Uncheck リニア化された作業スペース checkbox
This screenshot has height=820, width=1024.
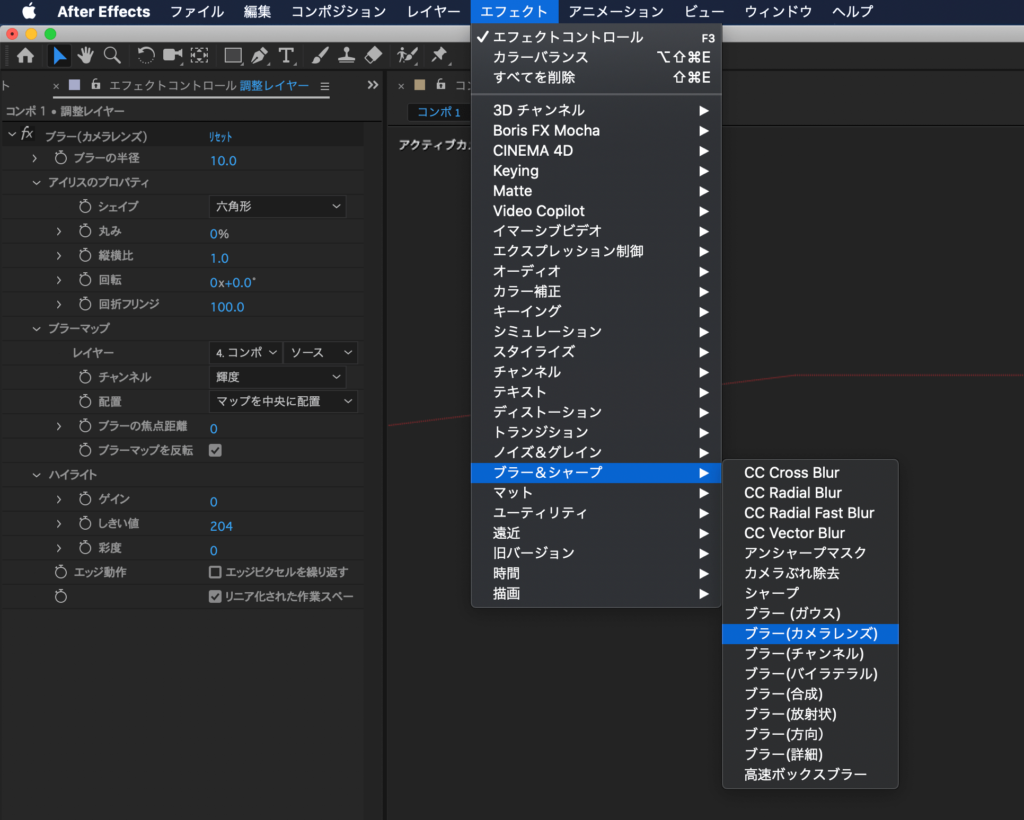pos(215,597)
